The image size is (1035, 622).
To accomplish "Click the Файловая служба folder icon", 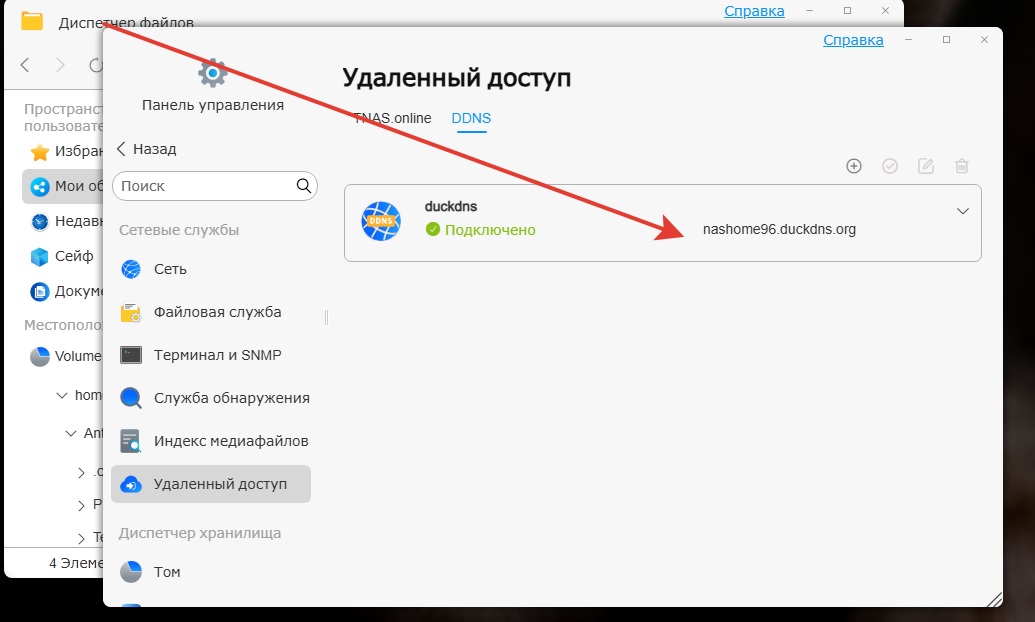I will 131,312.
